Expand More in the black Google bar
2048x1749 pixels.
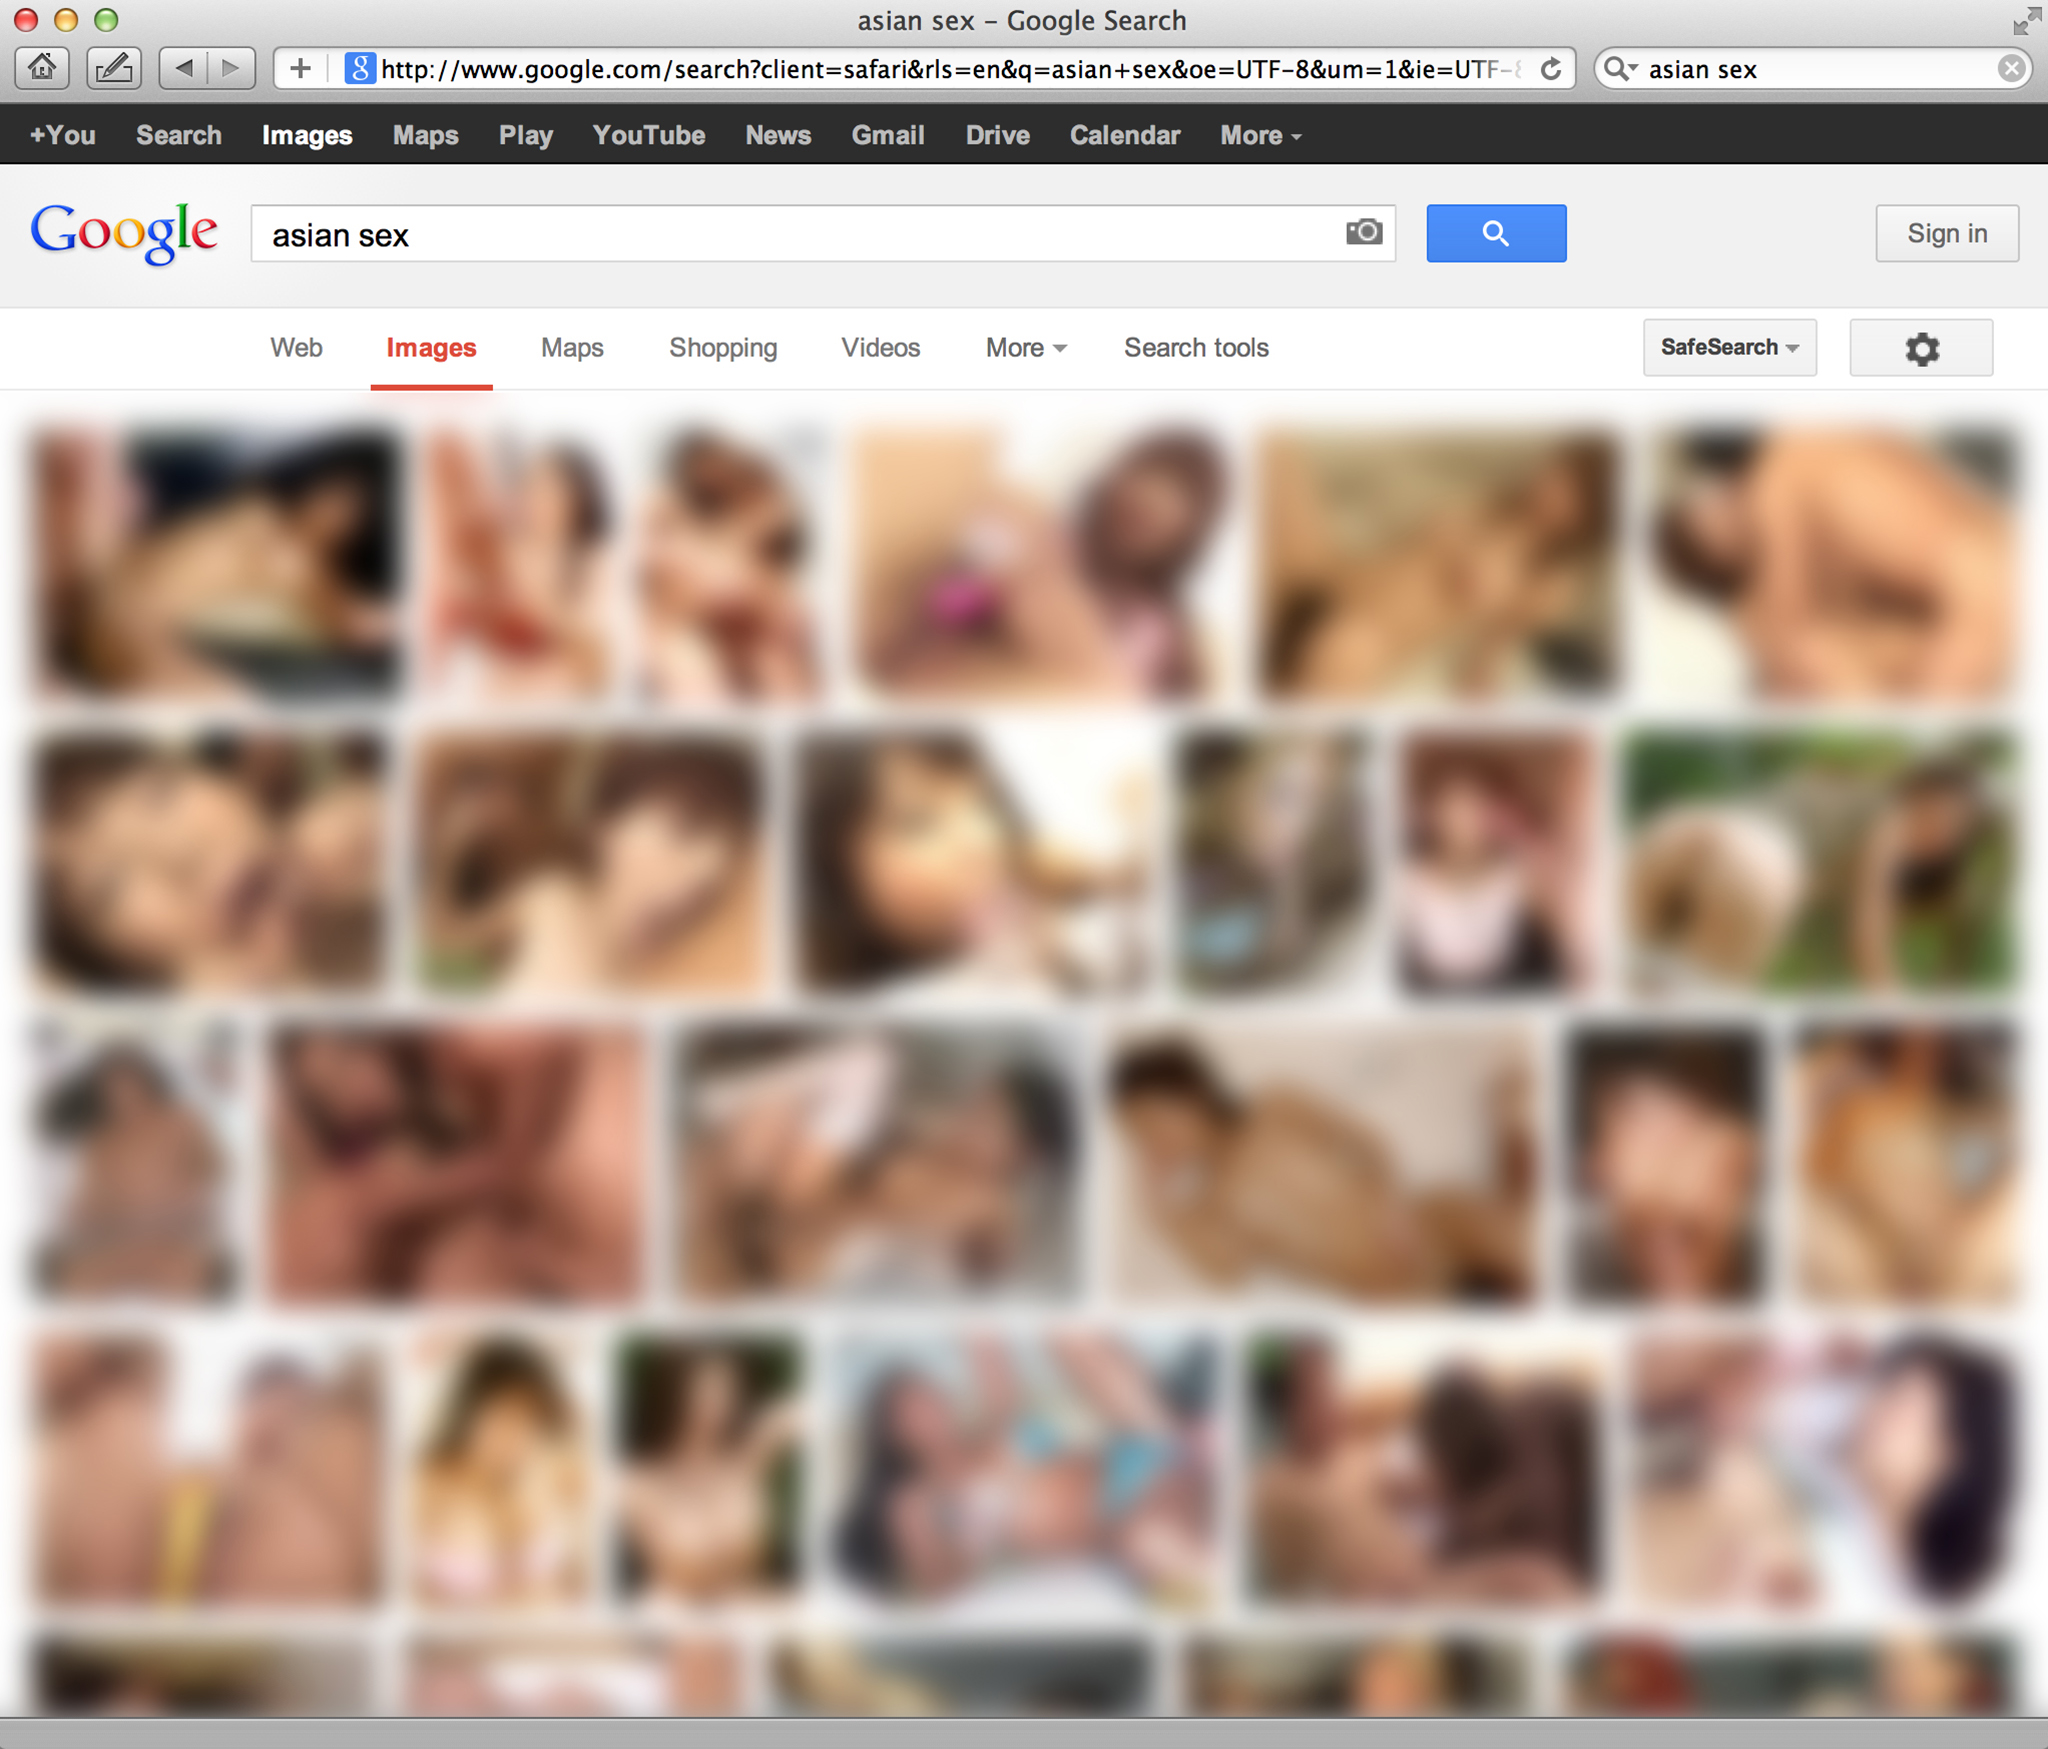(1260, 135)
